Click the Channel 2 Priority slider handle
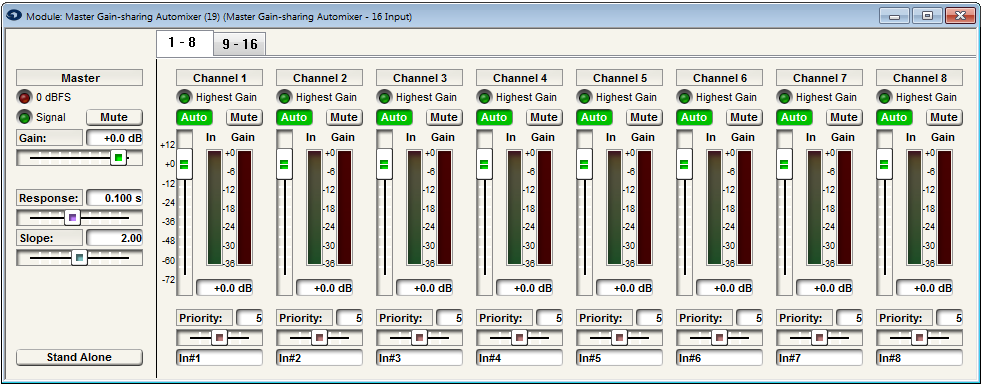The width and height of the screenshot is (983, 386). pyautogui.click(x=319, y=338)
